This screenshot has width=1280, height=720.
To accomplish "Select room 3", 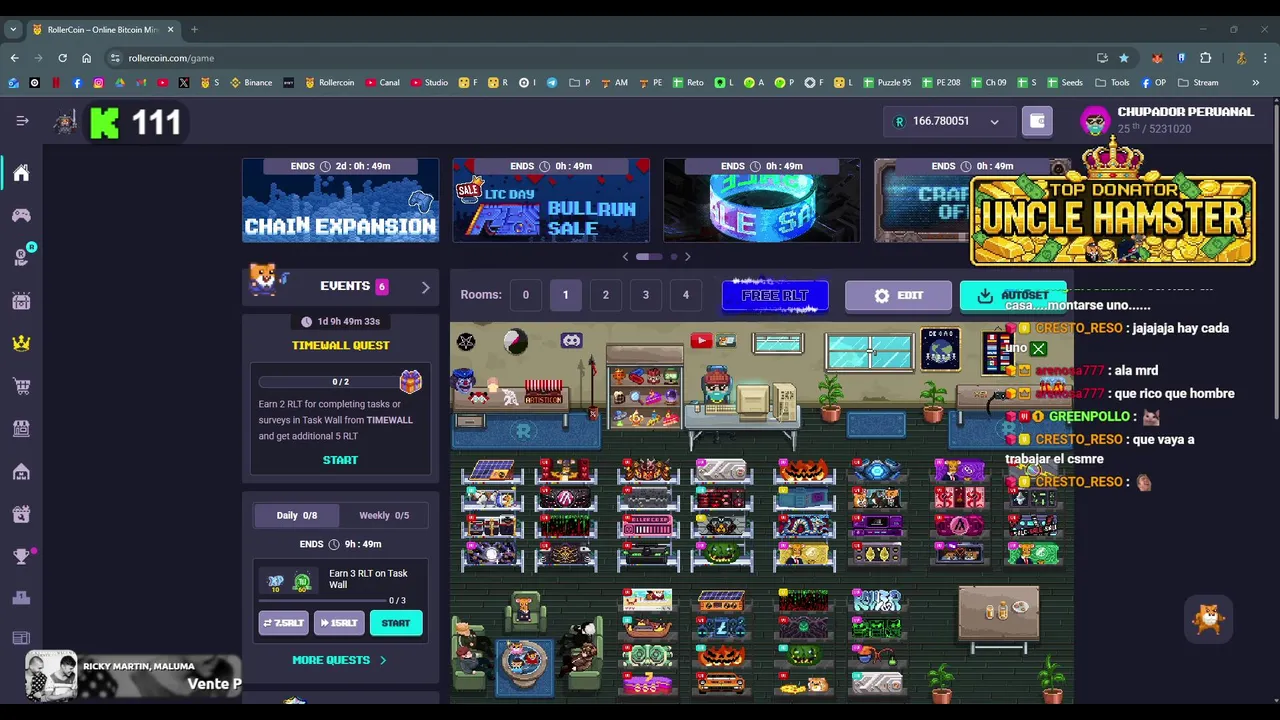I will pos(645,295).
